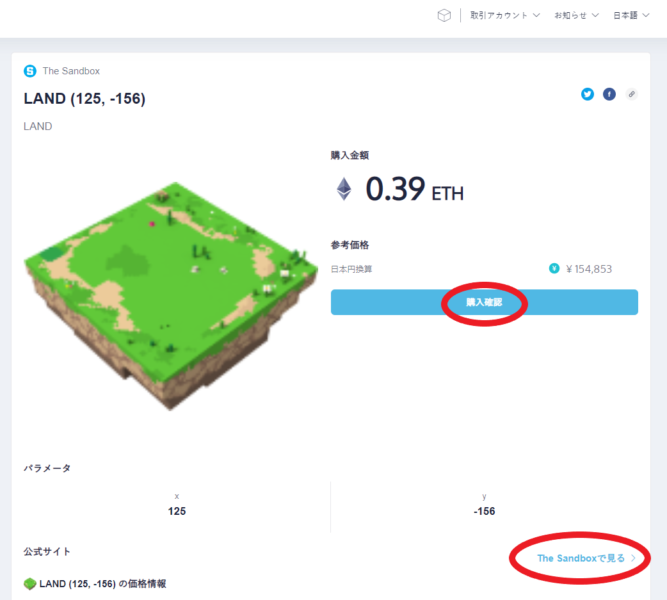Click the grey LAND category label

click(38, 126)
